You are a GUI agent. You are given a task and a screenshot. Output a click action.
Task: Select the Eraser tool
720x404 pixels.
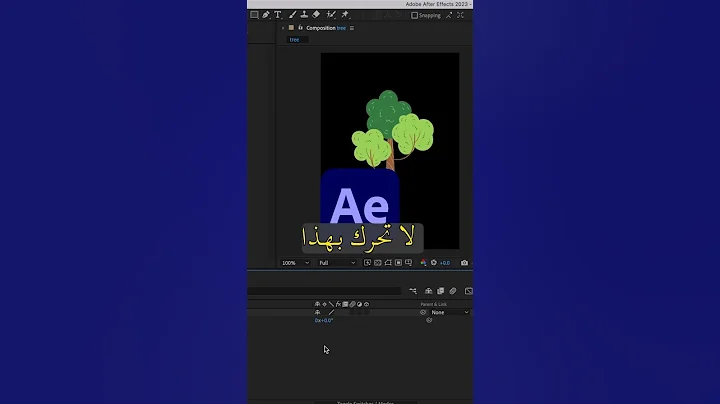click(x=316, y=15)
